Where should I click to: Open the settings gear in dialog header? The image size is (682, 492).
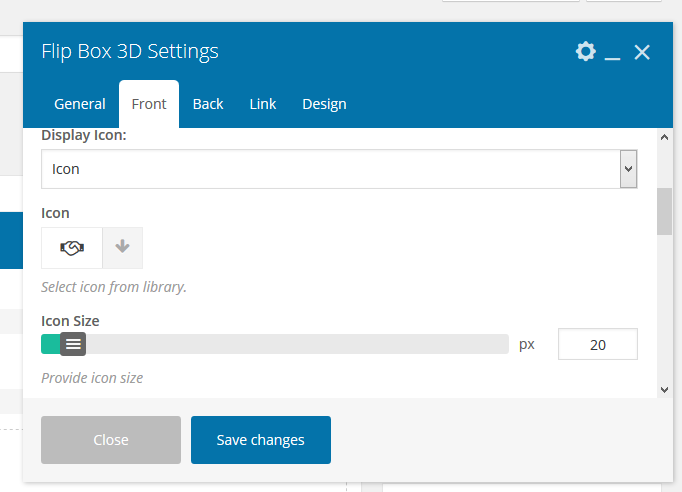(x=585, y=51)
